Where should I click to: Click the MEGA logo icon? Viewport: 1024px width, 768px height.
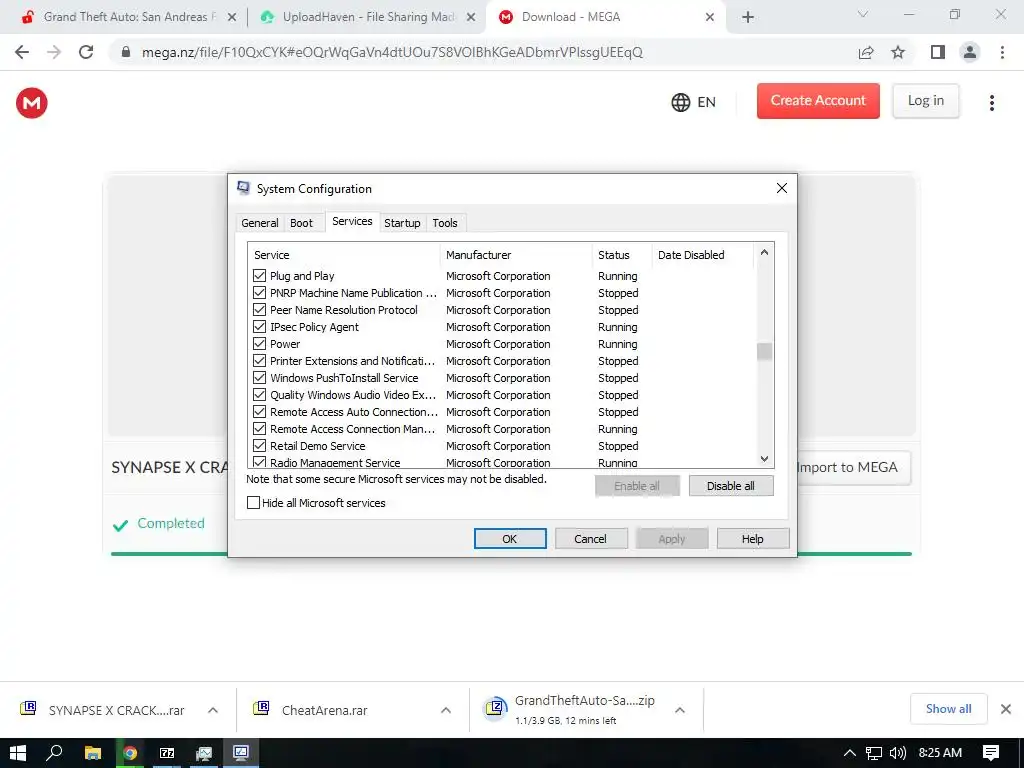31,103
